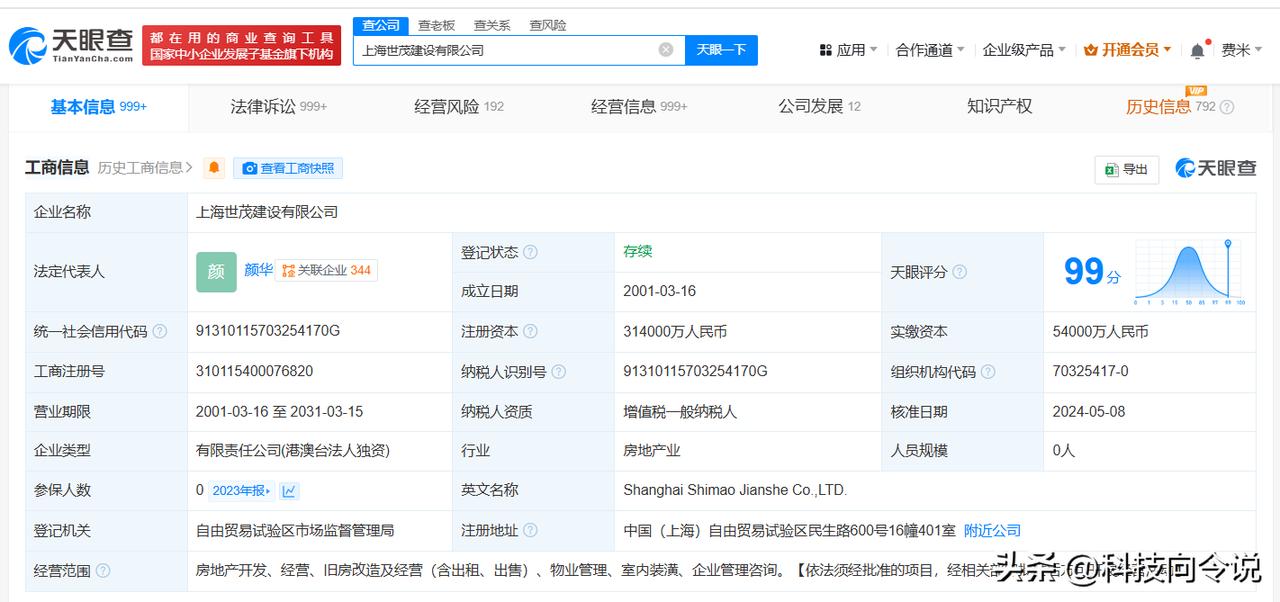Click the help icon next to 组织机构代码
The height and width of the screenshot is (602, 1280).
988,371
